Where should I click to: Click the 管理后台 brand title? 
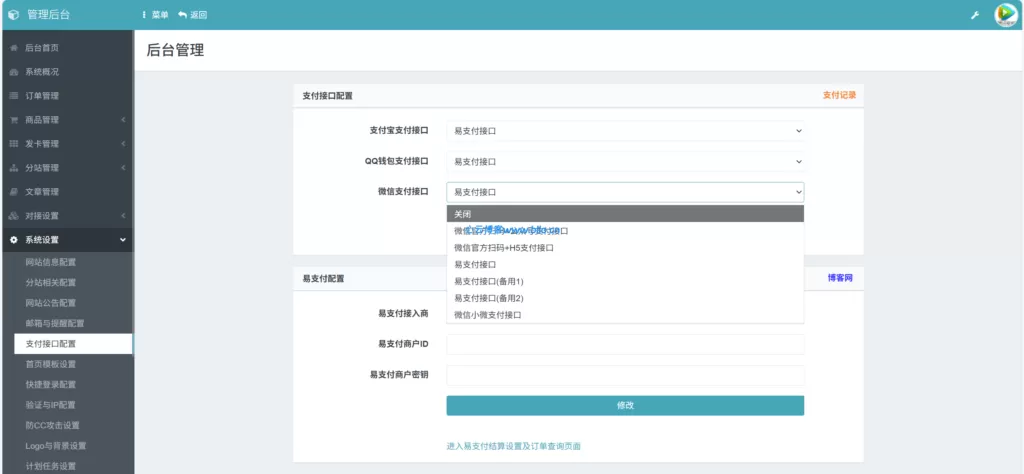[48, 14]
